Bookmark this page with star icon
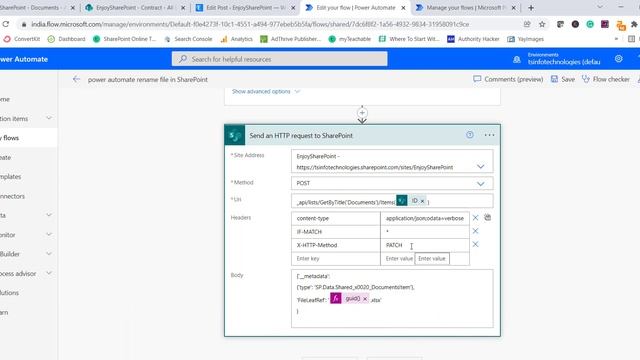Image resolution: width=640 pixels, height=360 pixels. (542, 24)
